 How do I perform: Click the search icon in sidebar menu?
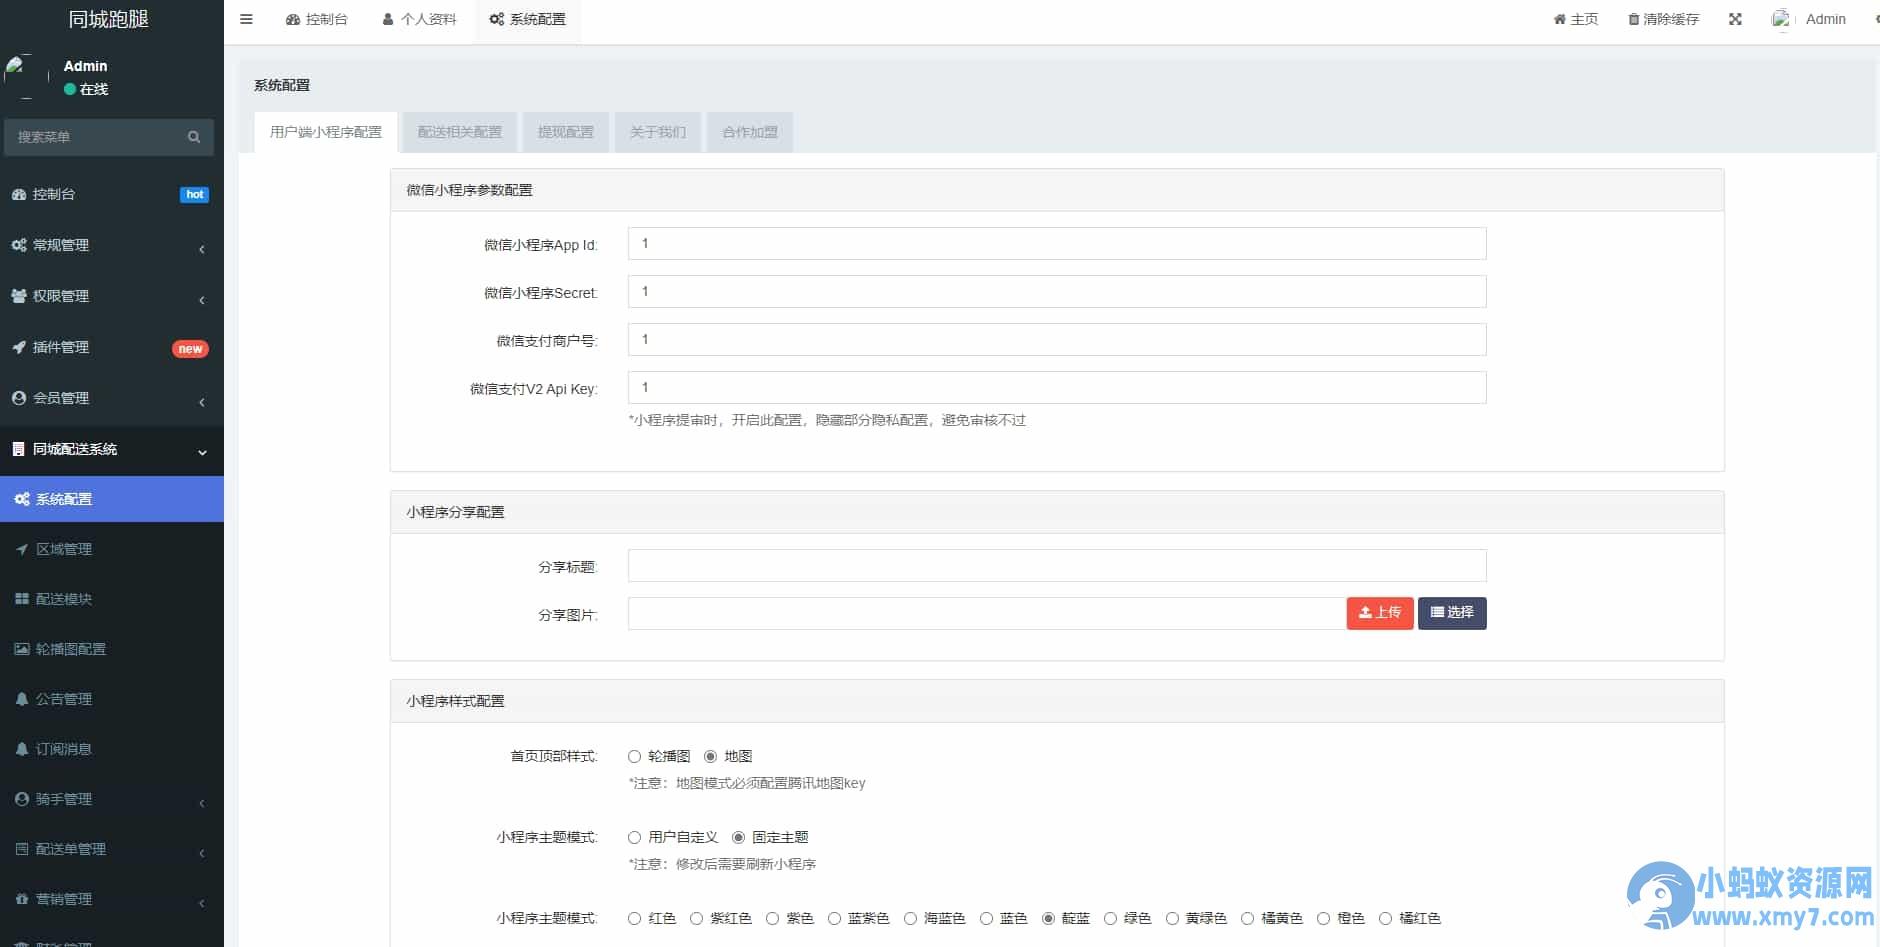pos(194,137)
